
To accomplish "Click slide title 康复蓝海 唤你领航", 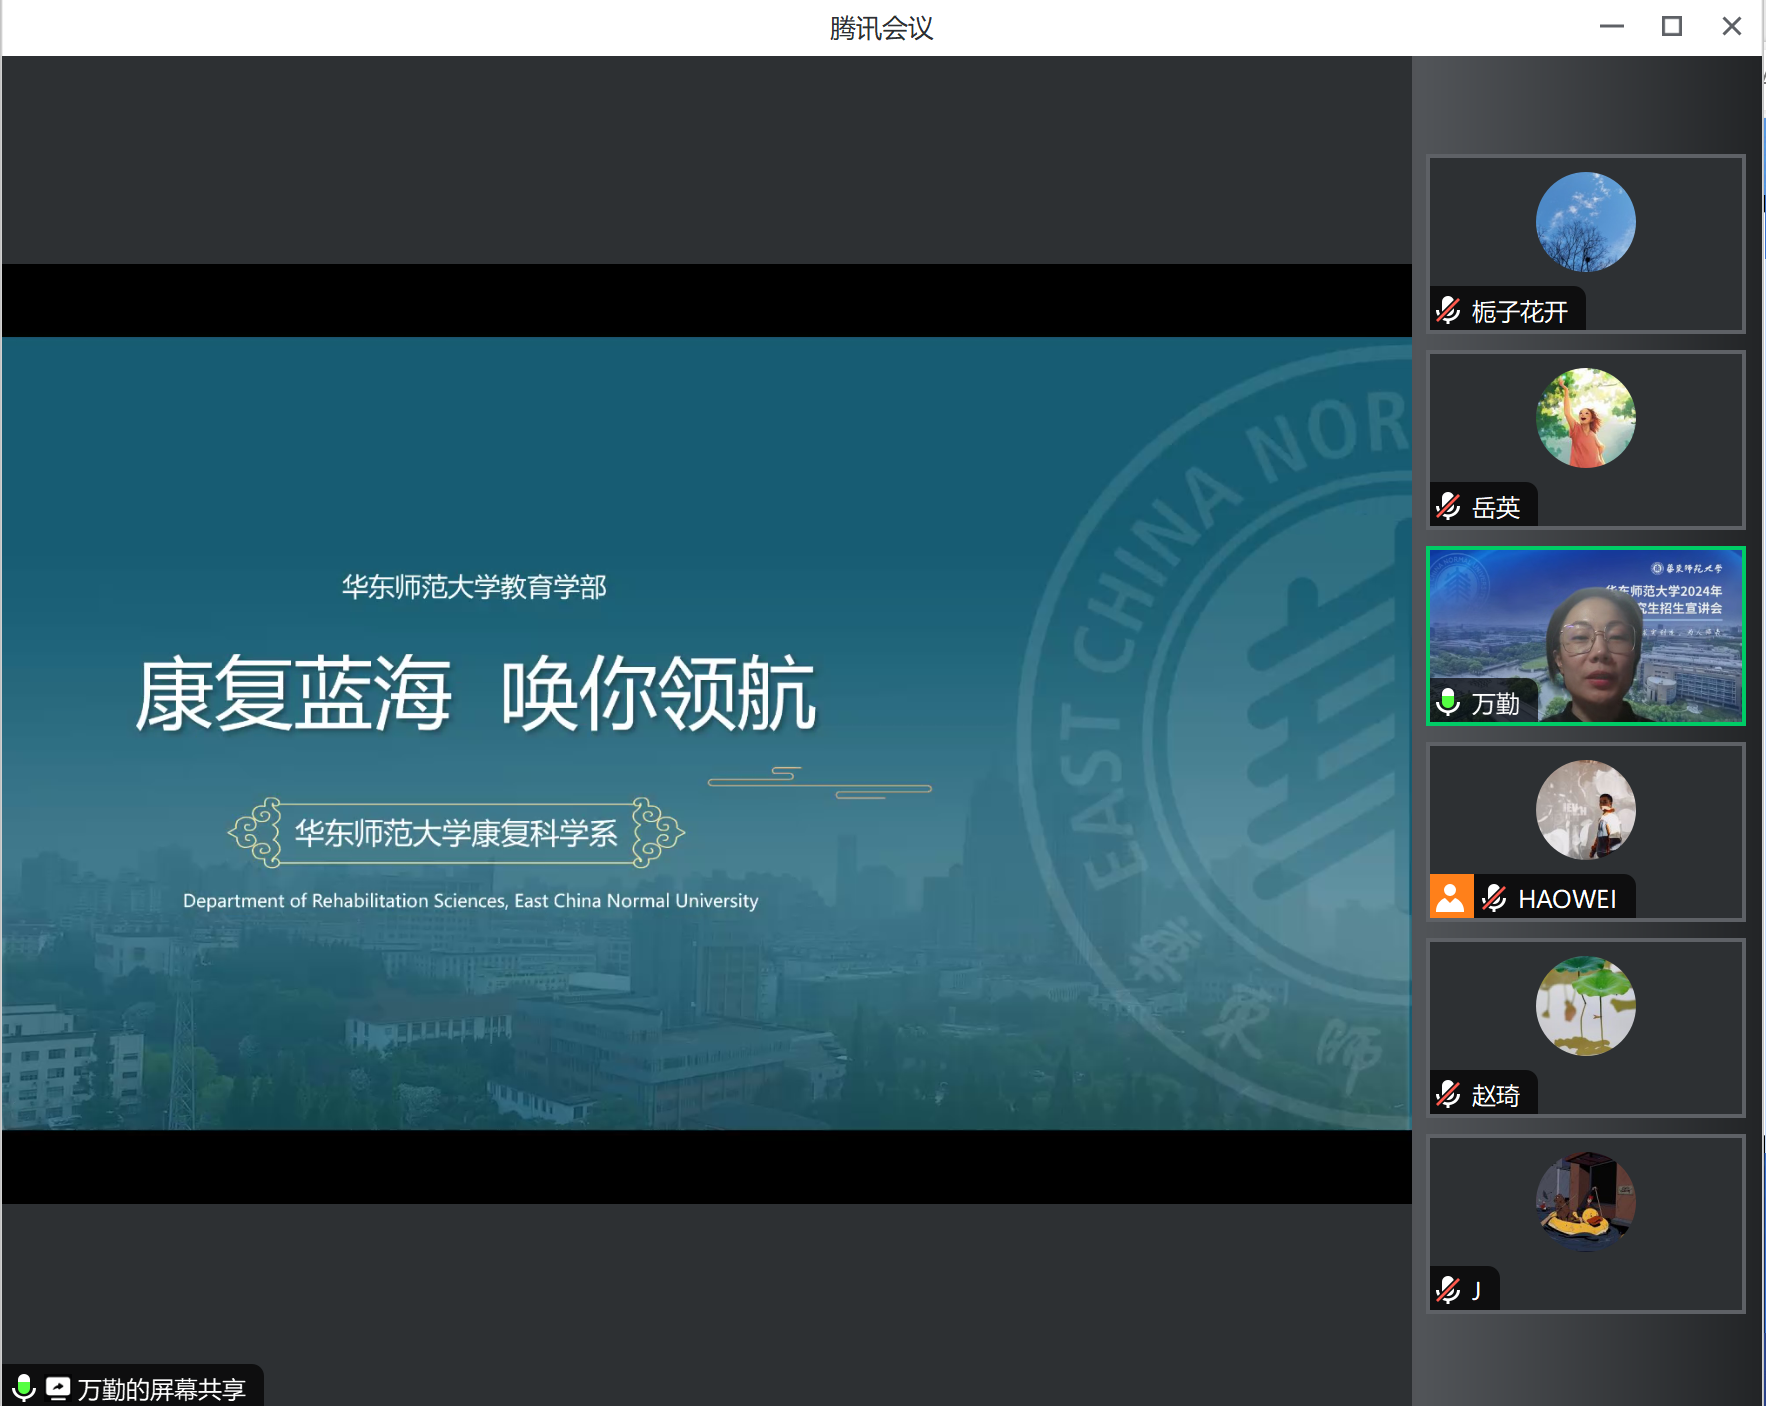I will (x=476, y=693).
